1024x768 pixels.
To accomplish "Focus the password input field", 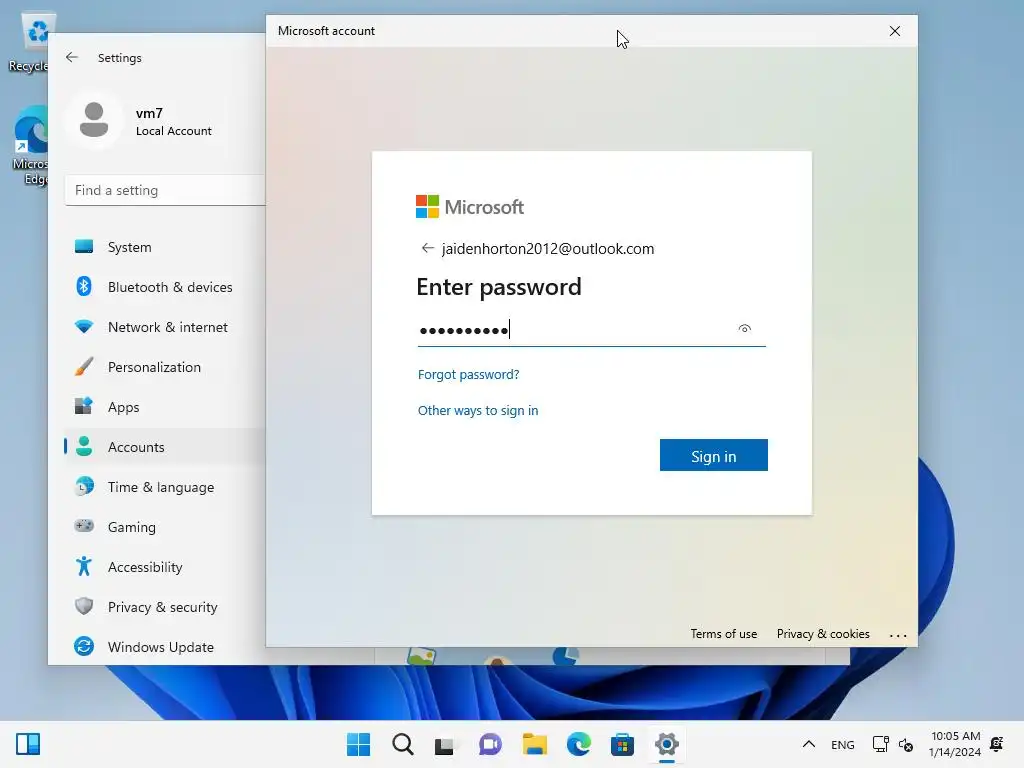I will (591, 329).
